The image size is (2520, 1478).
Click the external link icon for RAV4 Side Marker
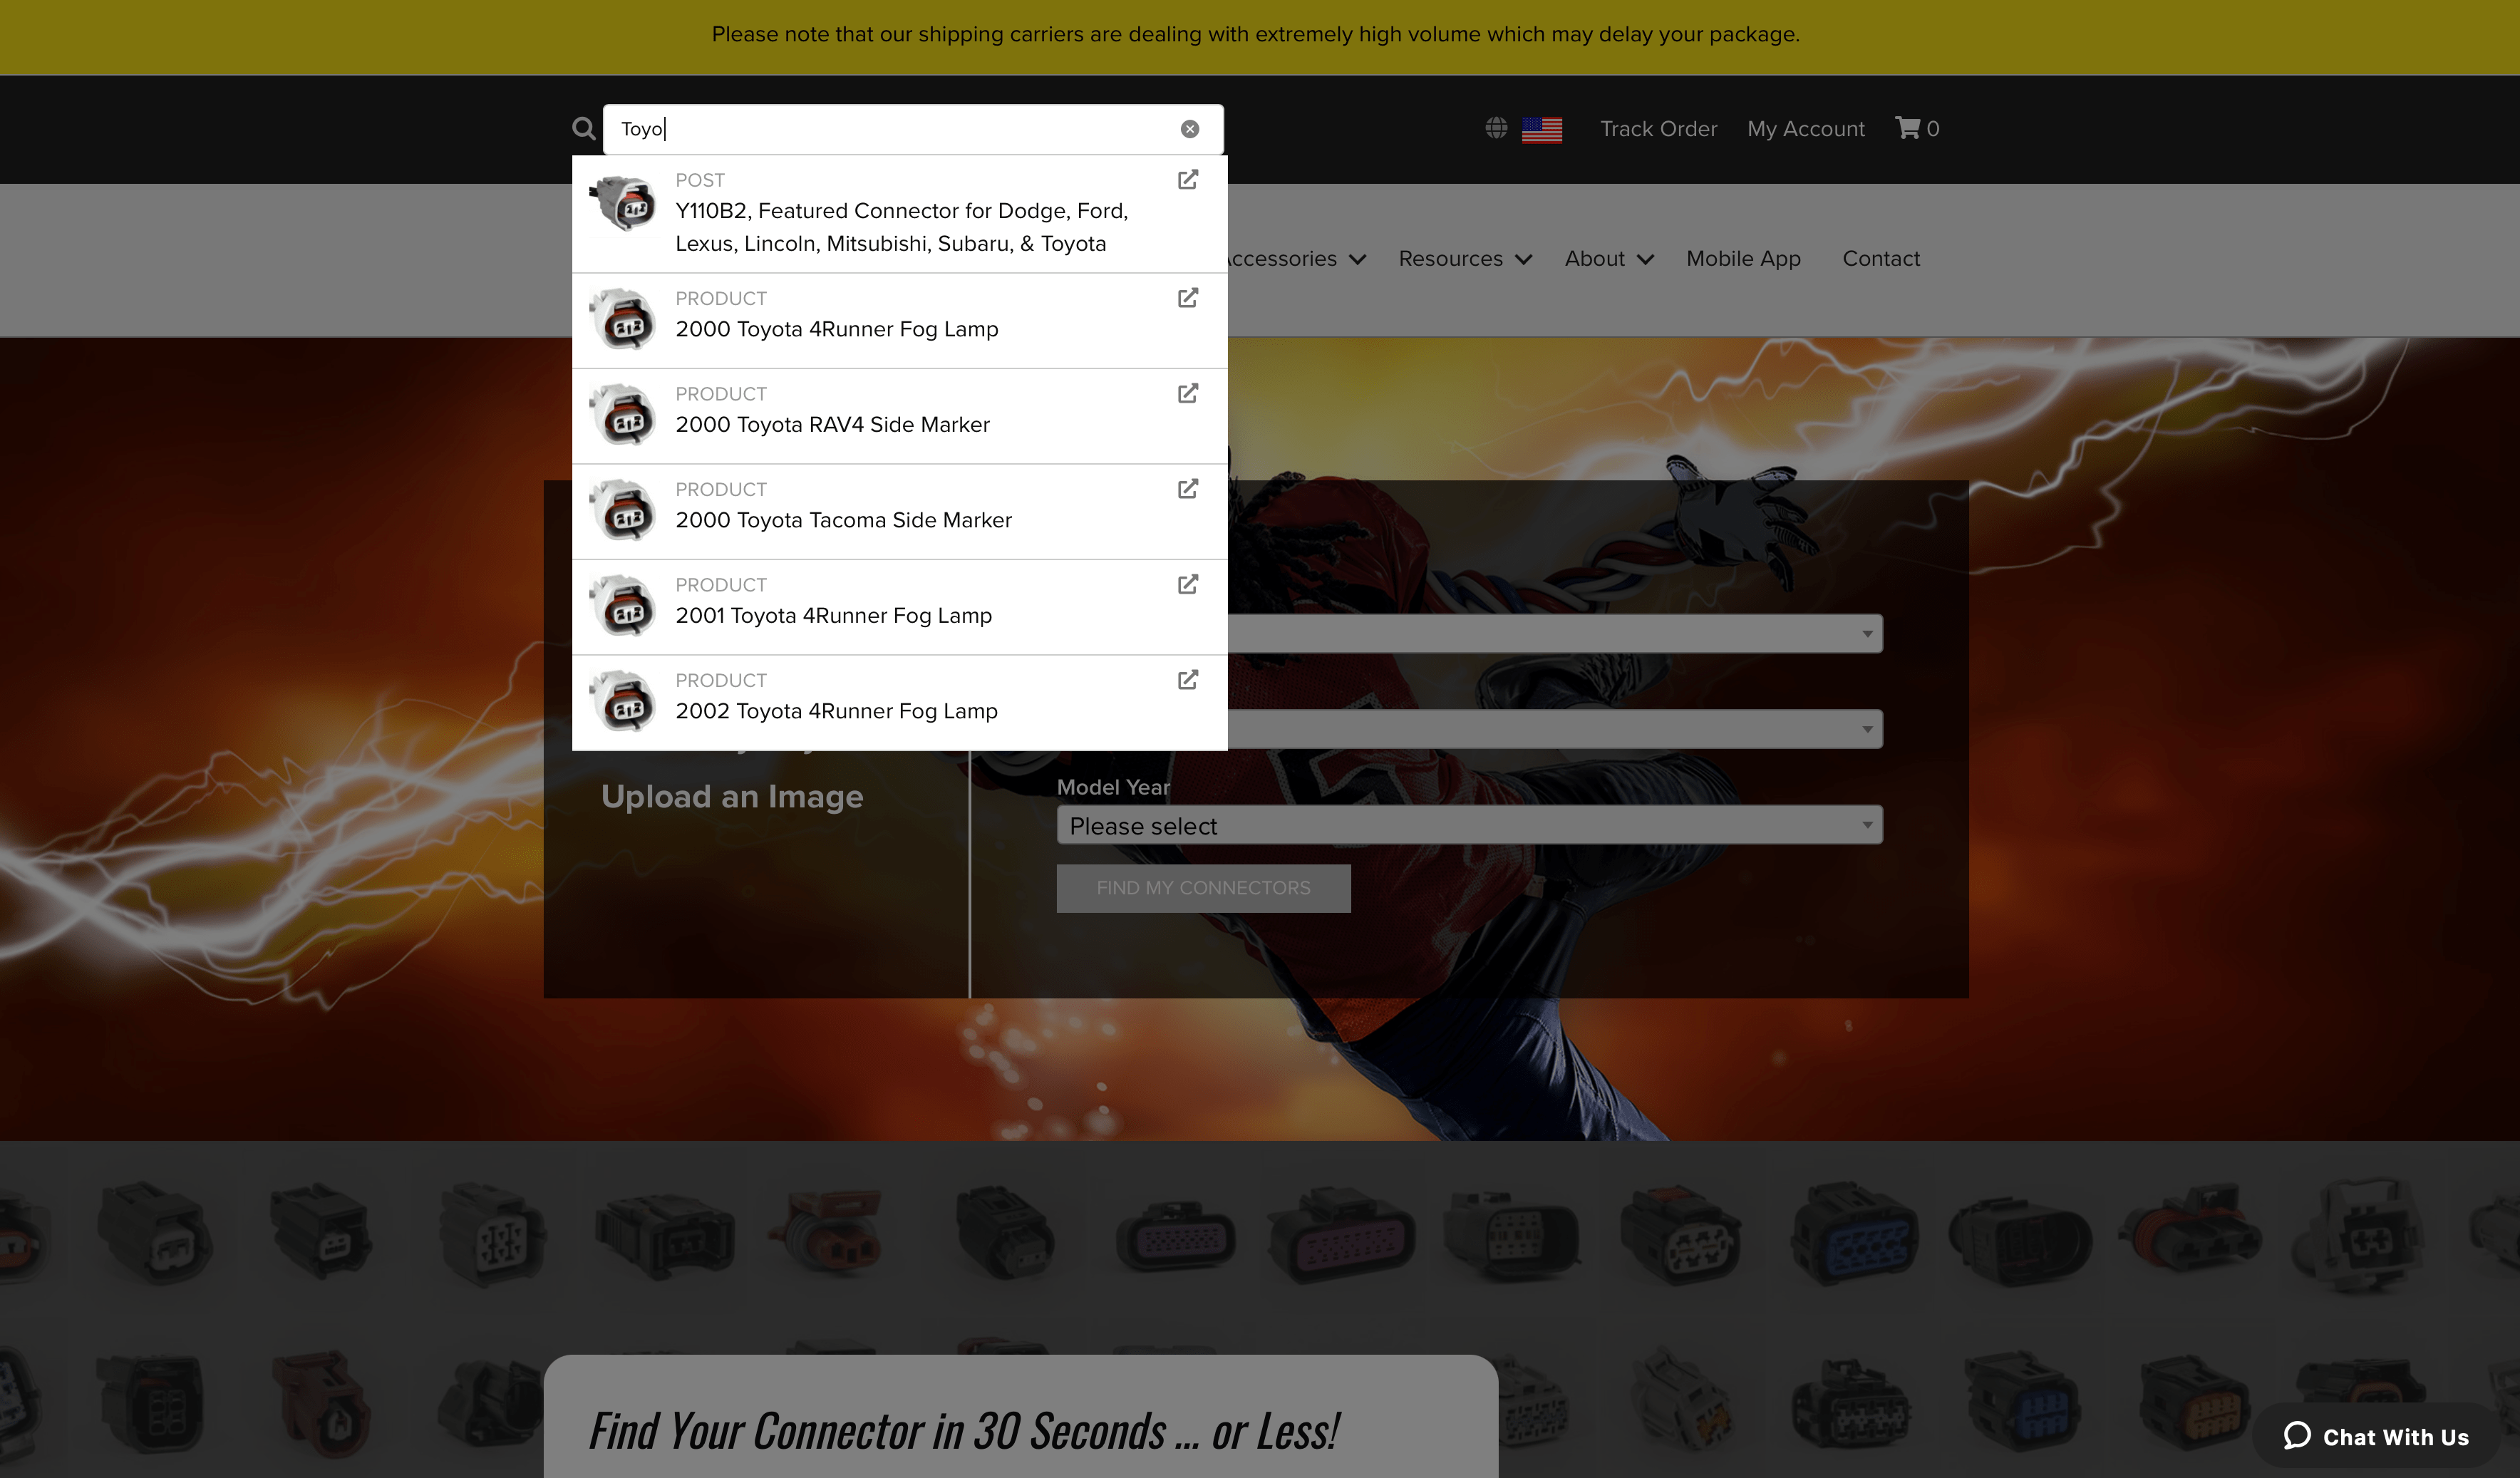pos(1189,394)
